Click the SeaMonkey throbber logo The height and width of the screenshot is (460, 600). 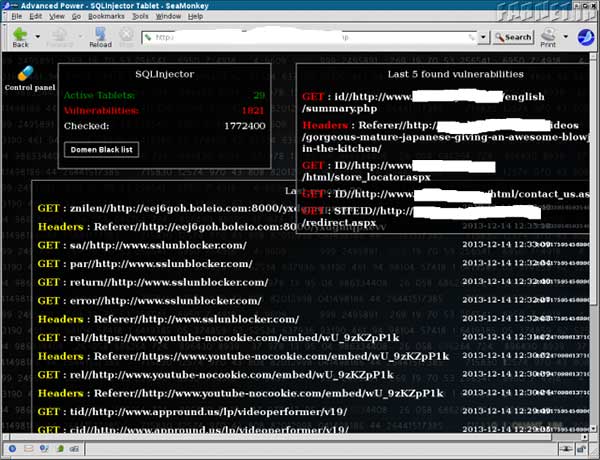[x=586, y=37]
